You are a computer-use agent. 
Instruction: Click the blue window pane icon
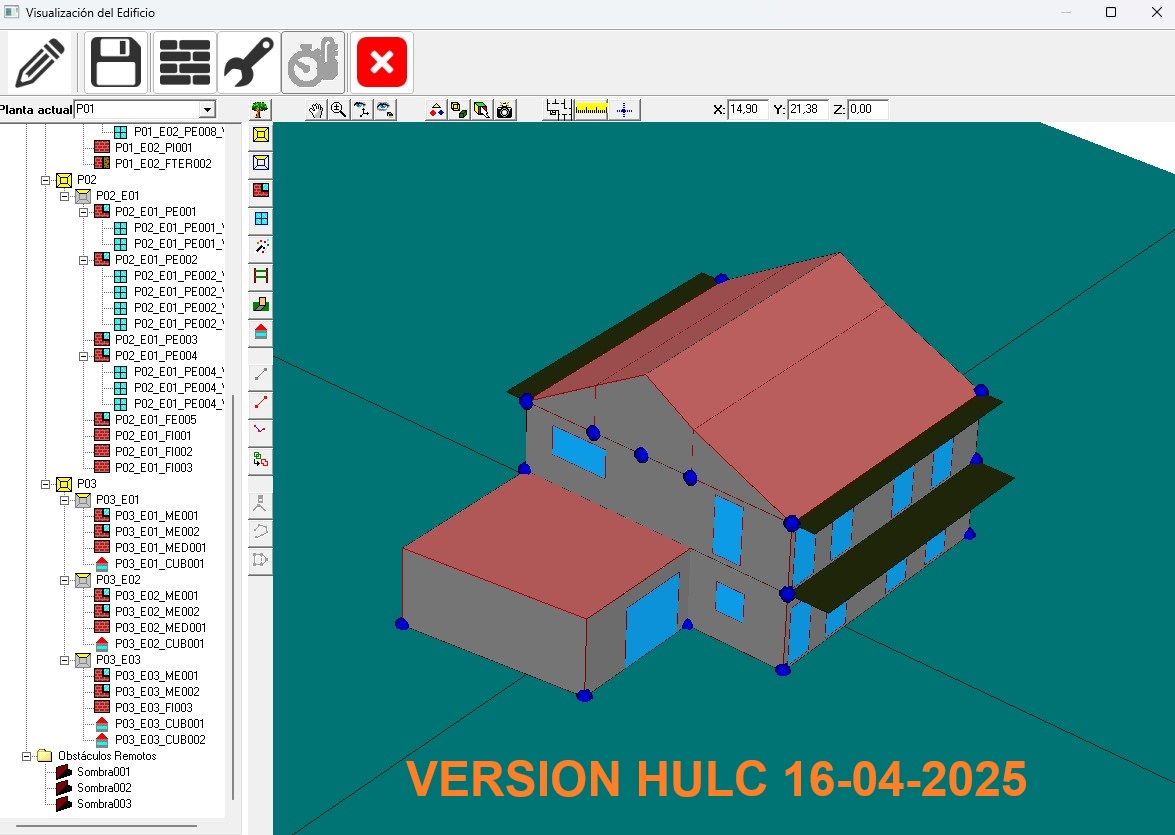click(261, 219)
